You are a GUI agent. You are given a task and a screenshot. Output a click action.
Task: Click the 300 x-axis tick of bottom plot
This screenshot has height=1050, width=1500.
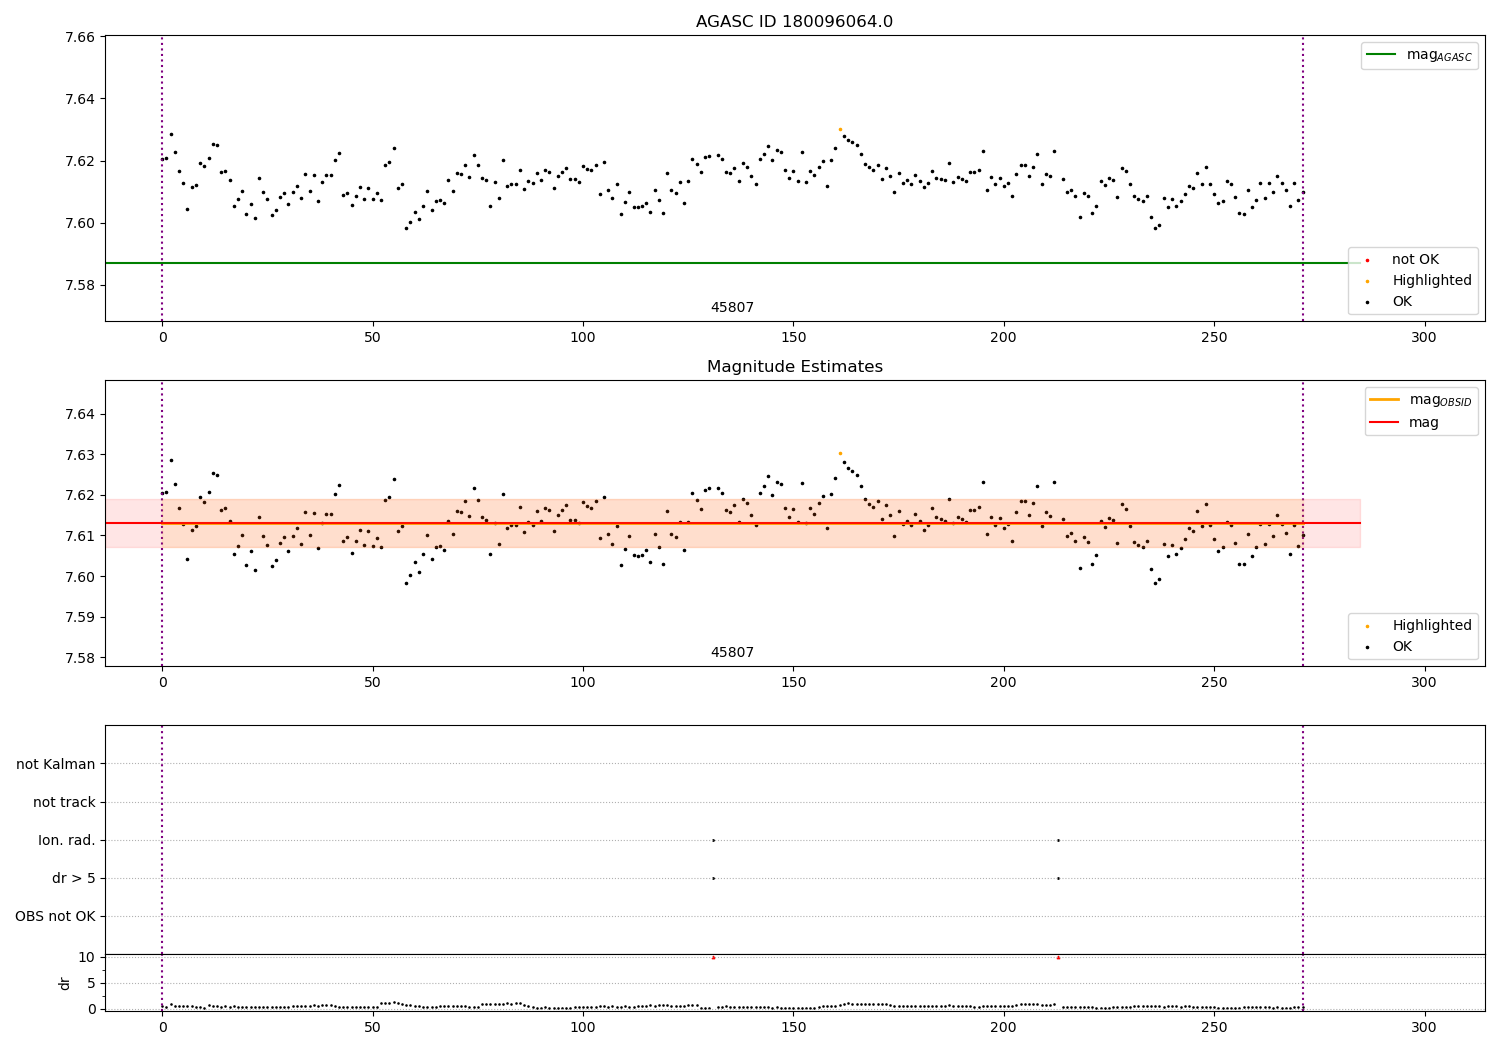[1424, 1027]
